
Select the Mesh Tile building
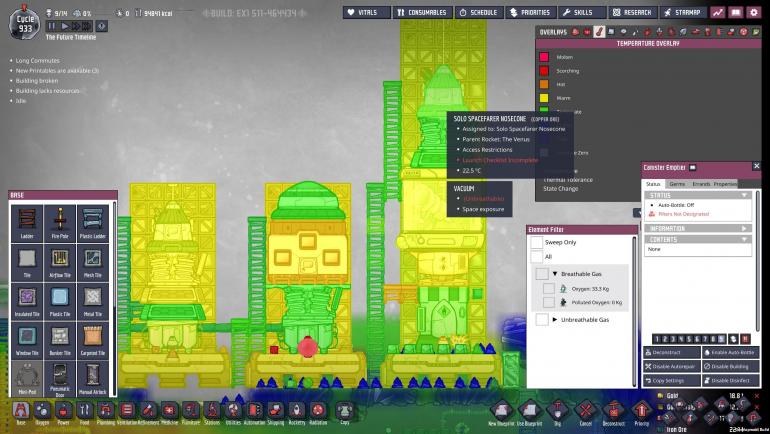point(93,262)
